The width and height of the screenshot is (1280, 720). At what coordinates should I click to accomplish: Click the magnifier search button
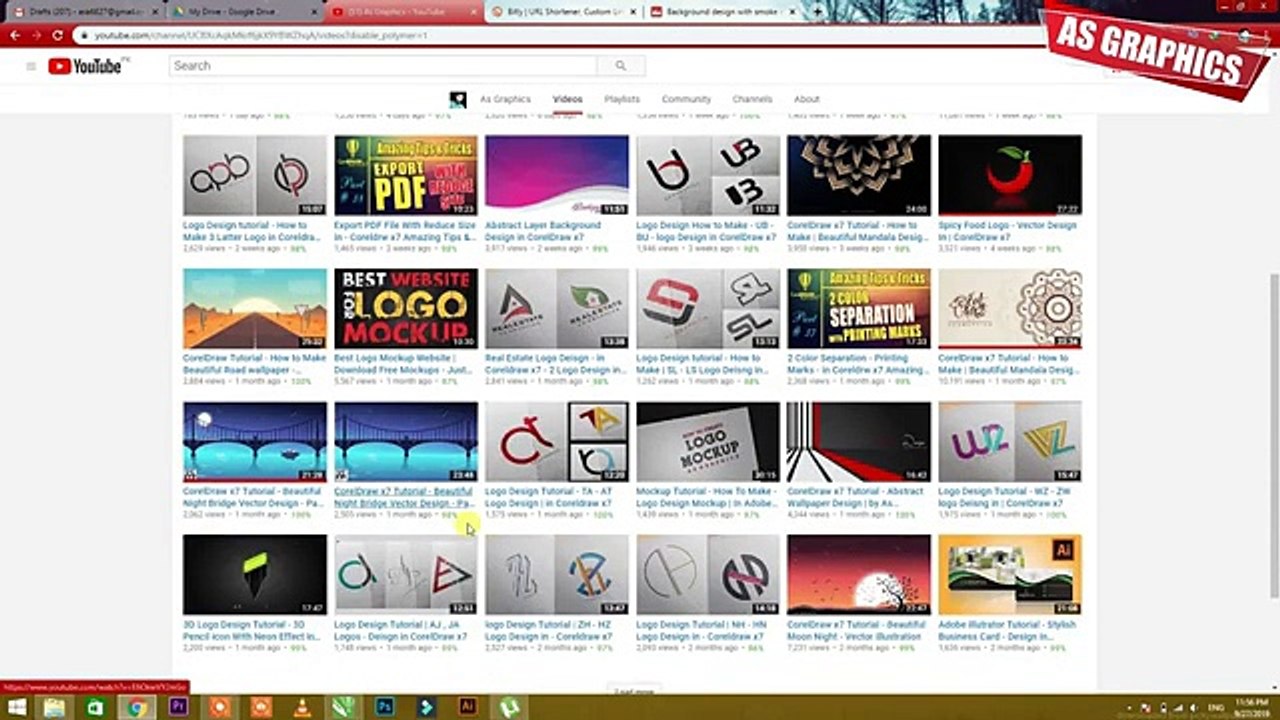620,66
